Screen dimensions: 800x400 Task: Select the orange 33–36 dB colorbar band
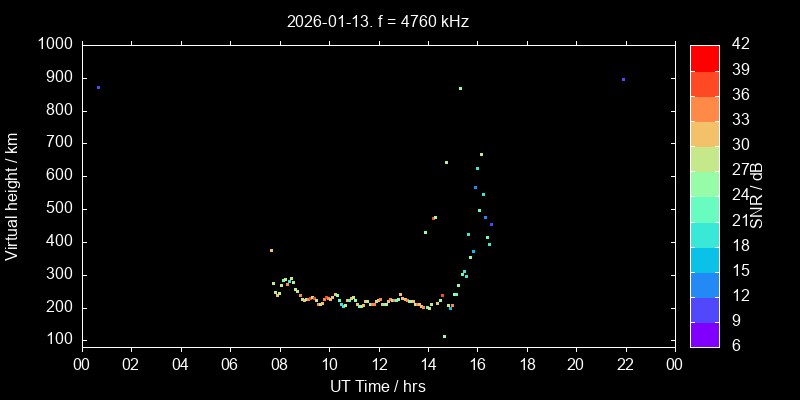point(704,108)
